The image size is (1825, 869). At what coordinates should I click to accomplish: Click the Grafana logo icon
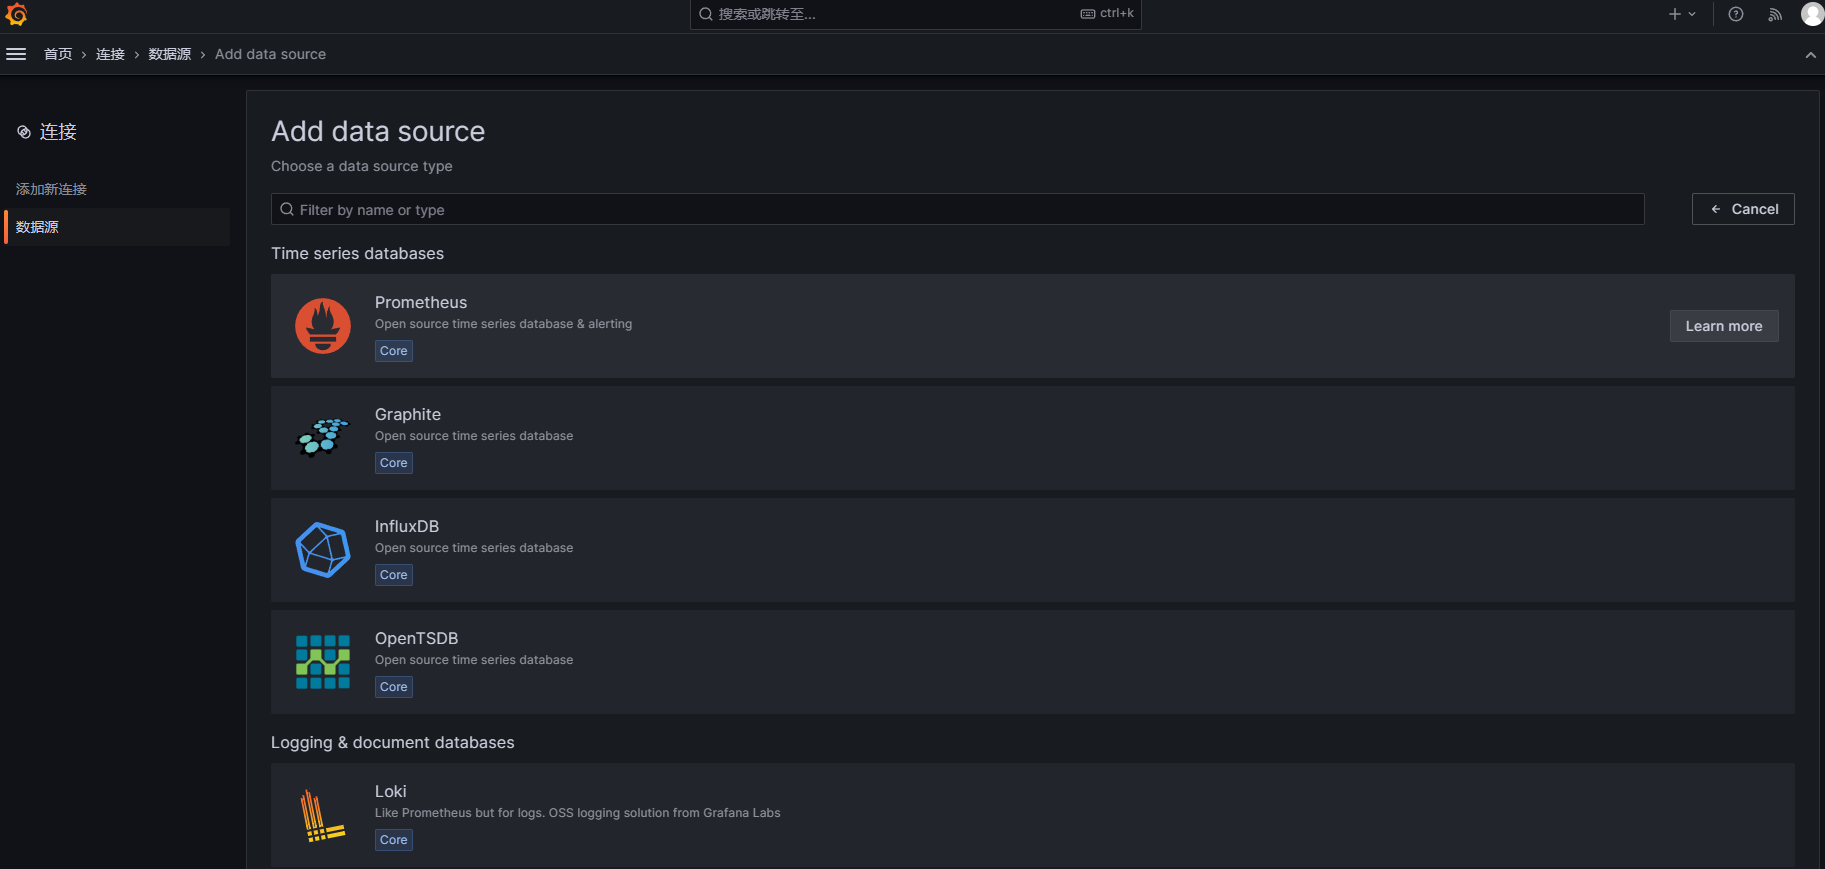coord(16,14)
